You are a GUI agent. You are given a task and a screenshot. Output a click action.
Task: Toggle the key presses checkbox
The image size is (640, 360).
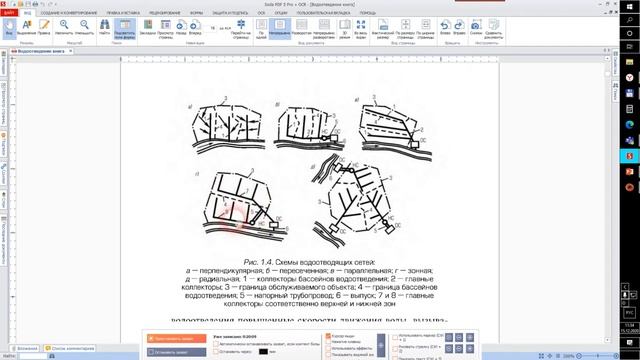(x=328, y=342)
